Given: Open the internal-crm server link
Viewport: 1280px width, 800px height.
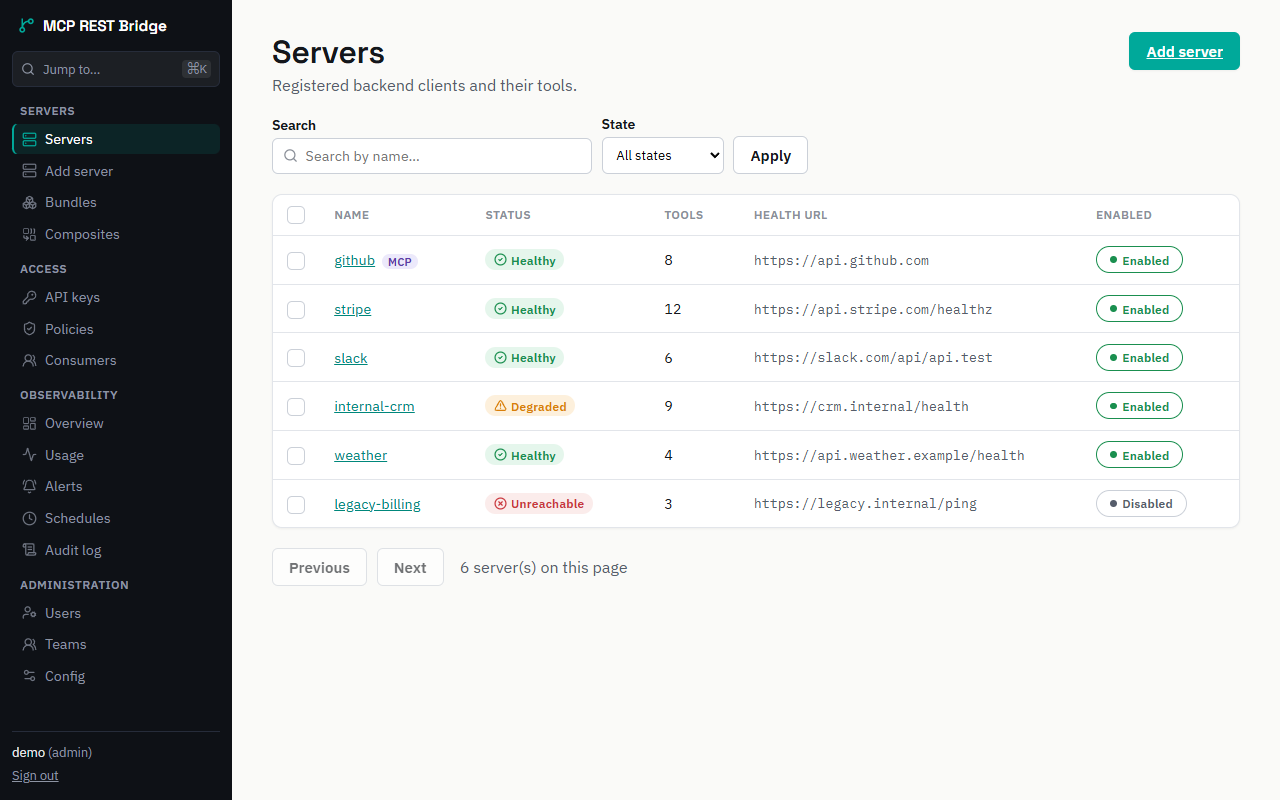Looking at the screenshot, I should click(x=374, y=406).
